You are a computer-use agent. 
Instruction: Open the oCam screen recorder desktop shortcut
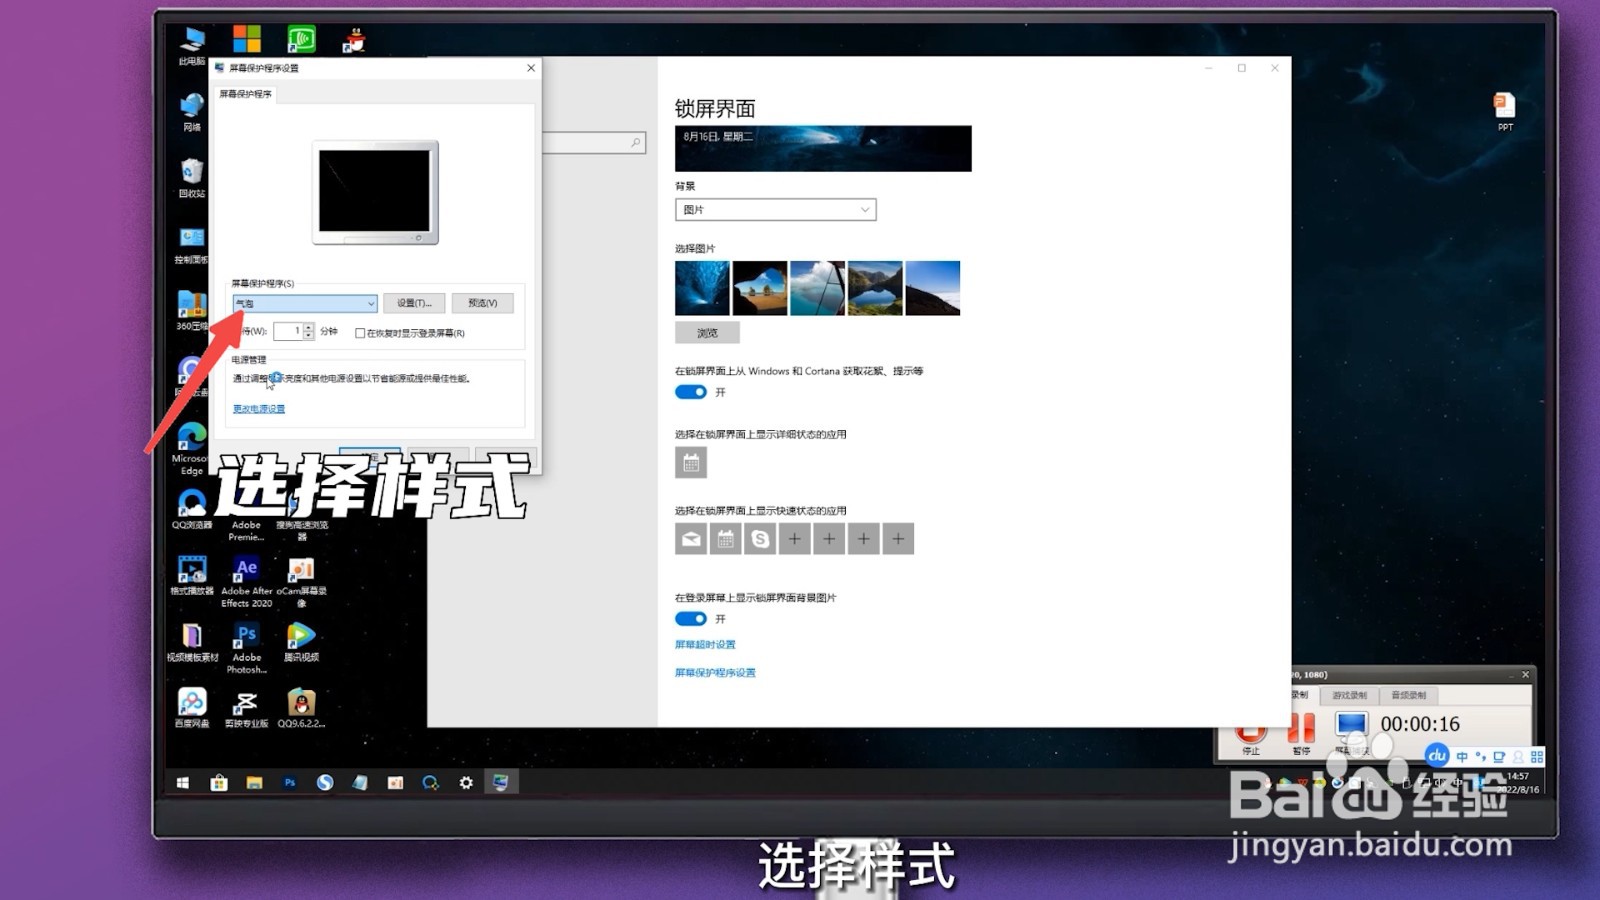click(302, 570)
